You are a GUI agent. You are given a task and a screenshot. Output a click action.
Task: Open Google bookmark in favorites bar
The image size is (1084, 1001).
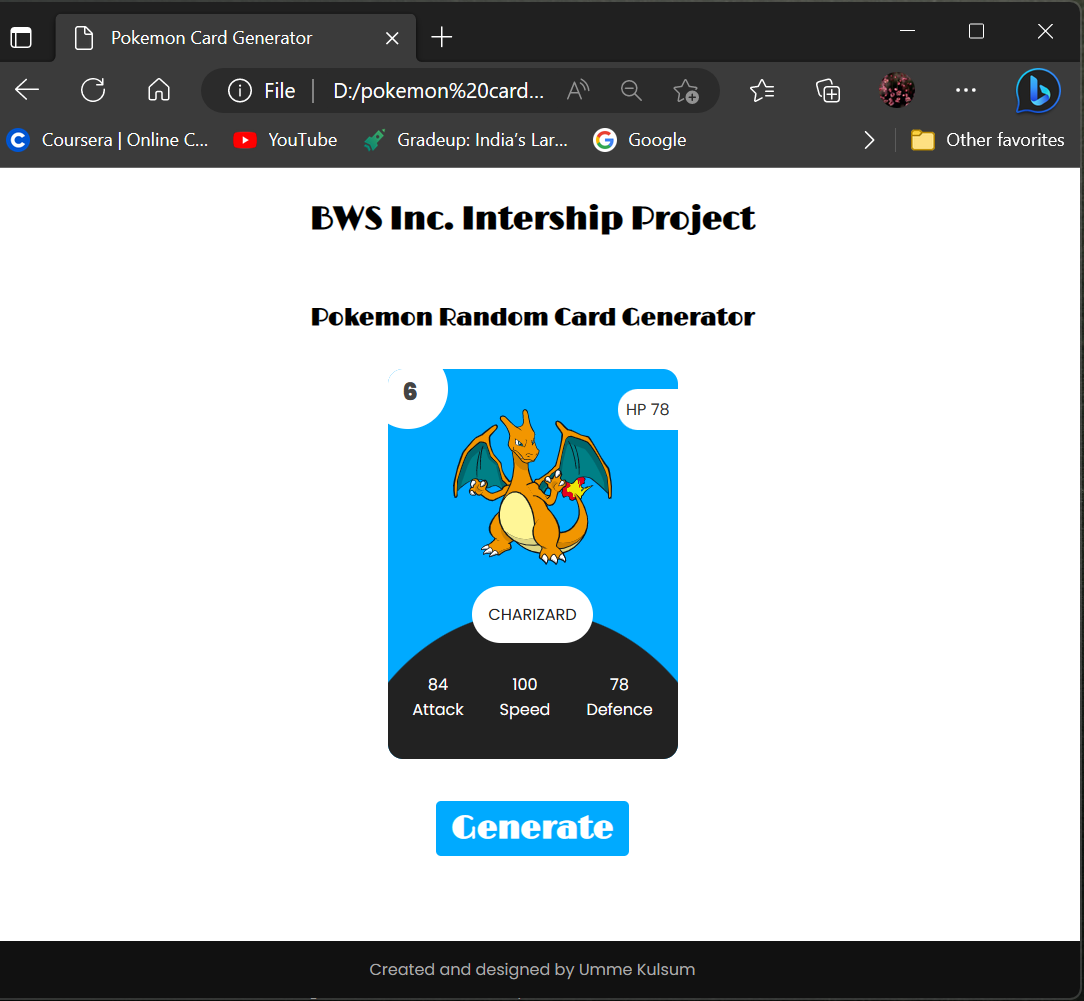pyautogui.click(x=639, y=140)
